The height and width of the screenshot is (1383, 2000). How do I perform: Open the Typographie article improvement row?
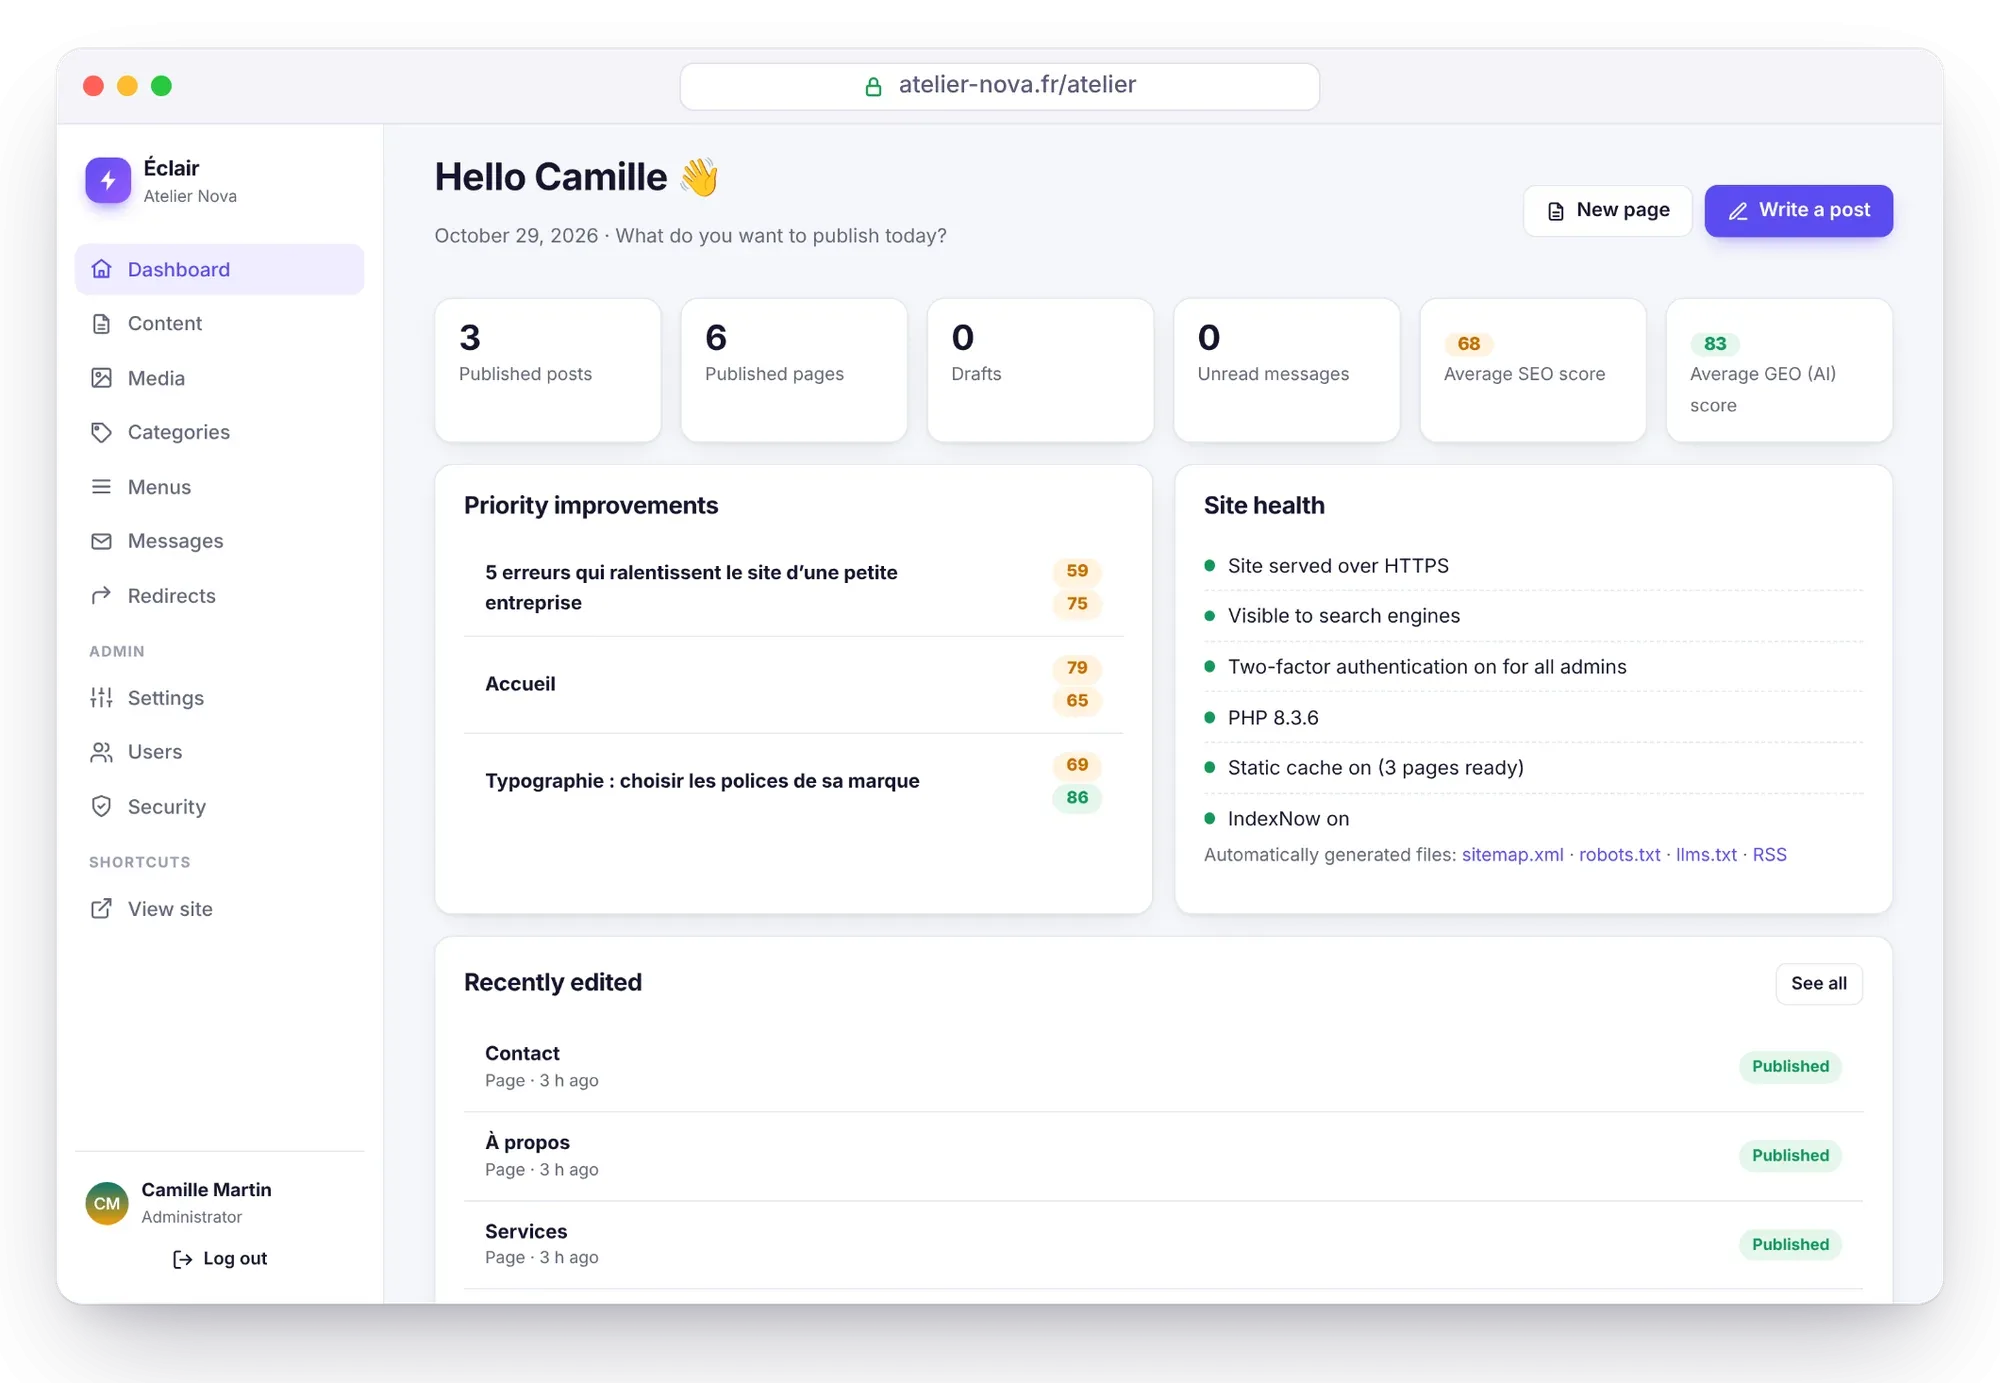tap(793, 782)
